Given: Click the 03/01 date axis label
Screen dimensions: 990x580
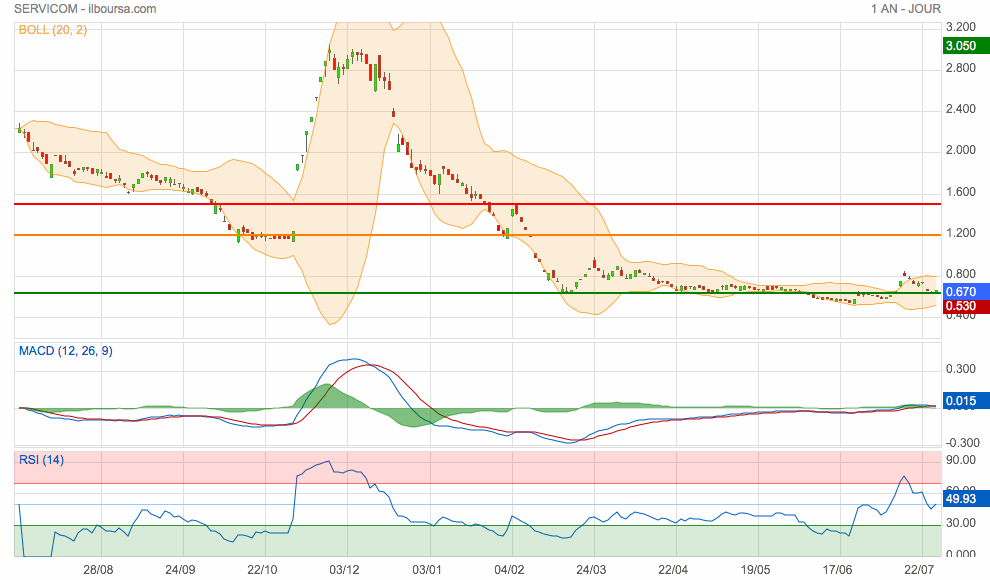Looking at the screenshot, I should pos(427,570).
